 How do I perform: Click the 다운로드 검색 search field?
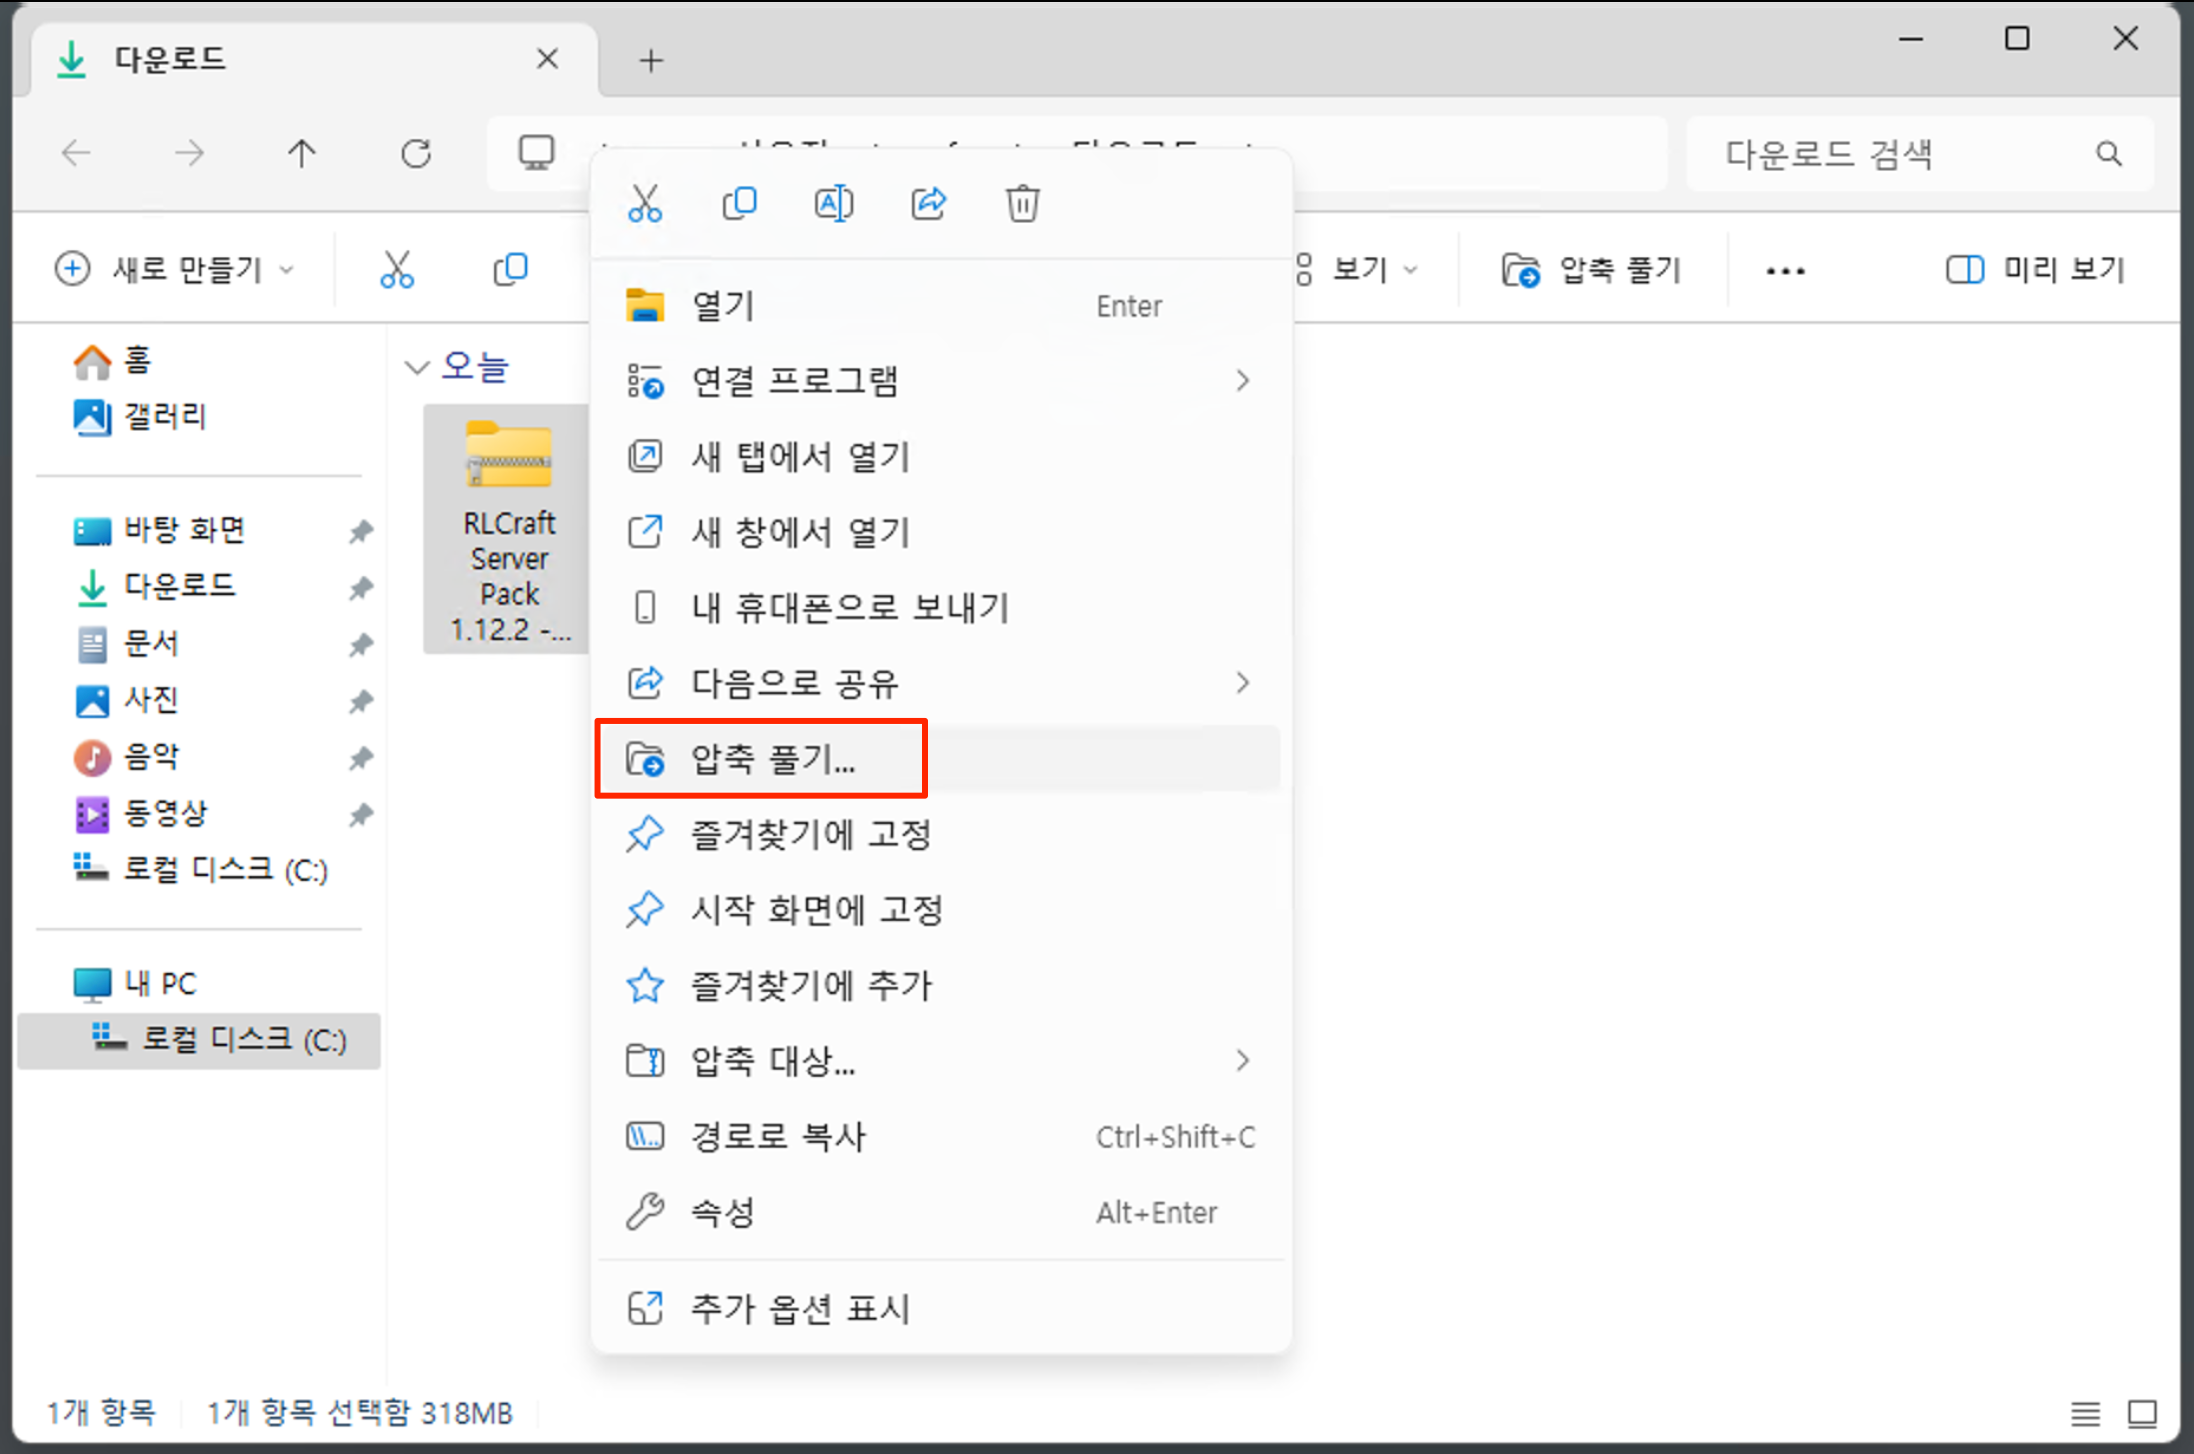click(x=1900, y=154)
